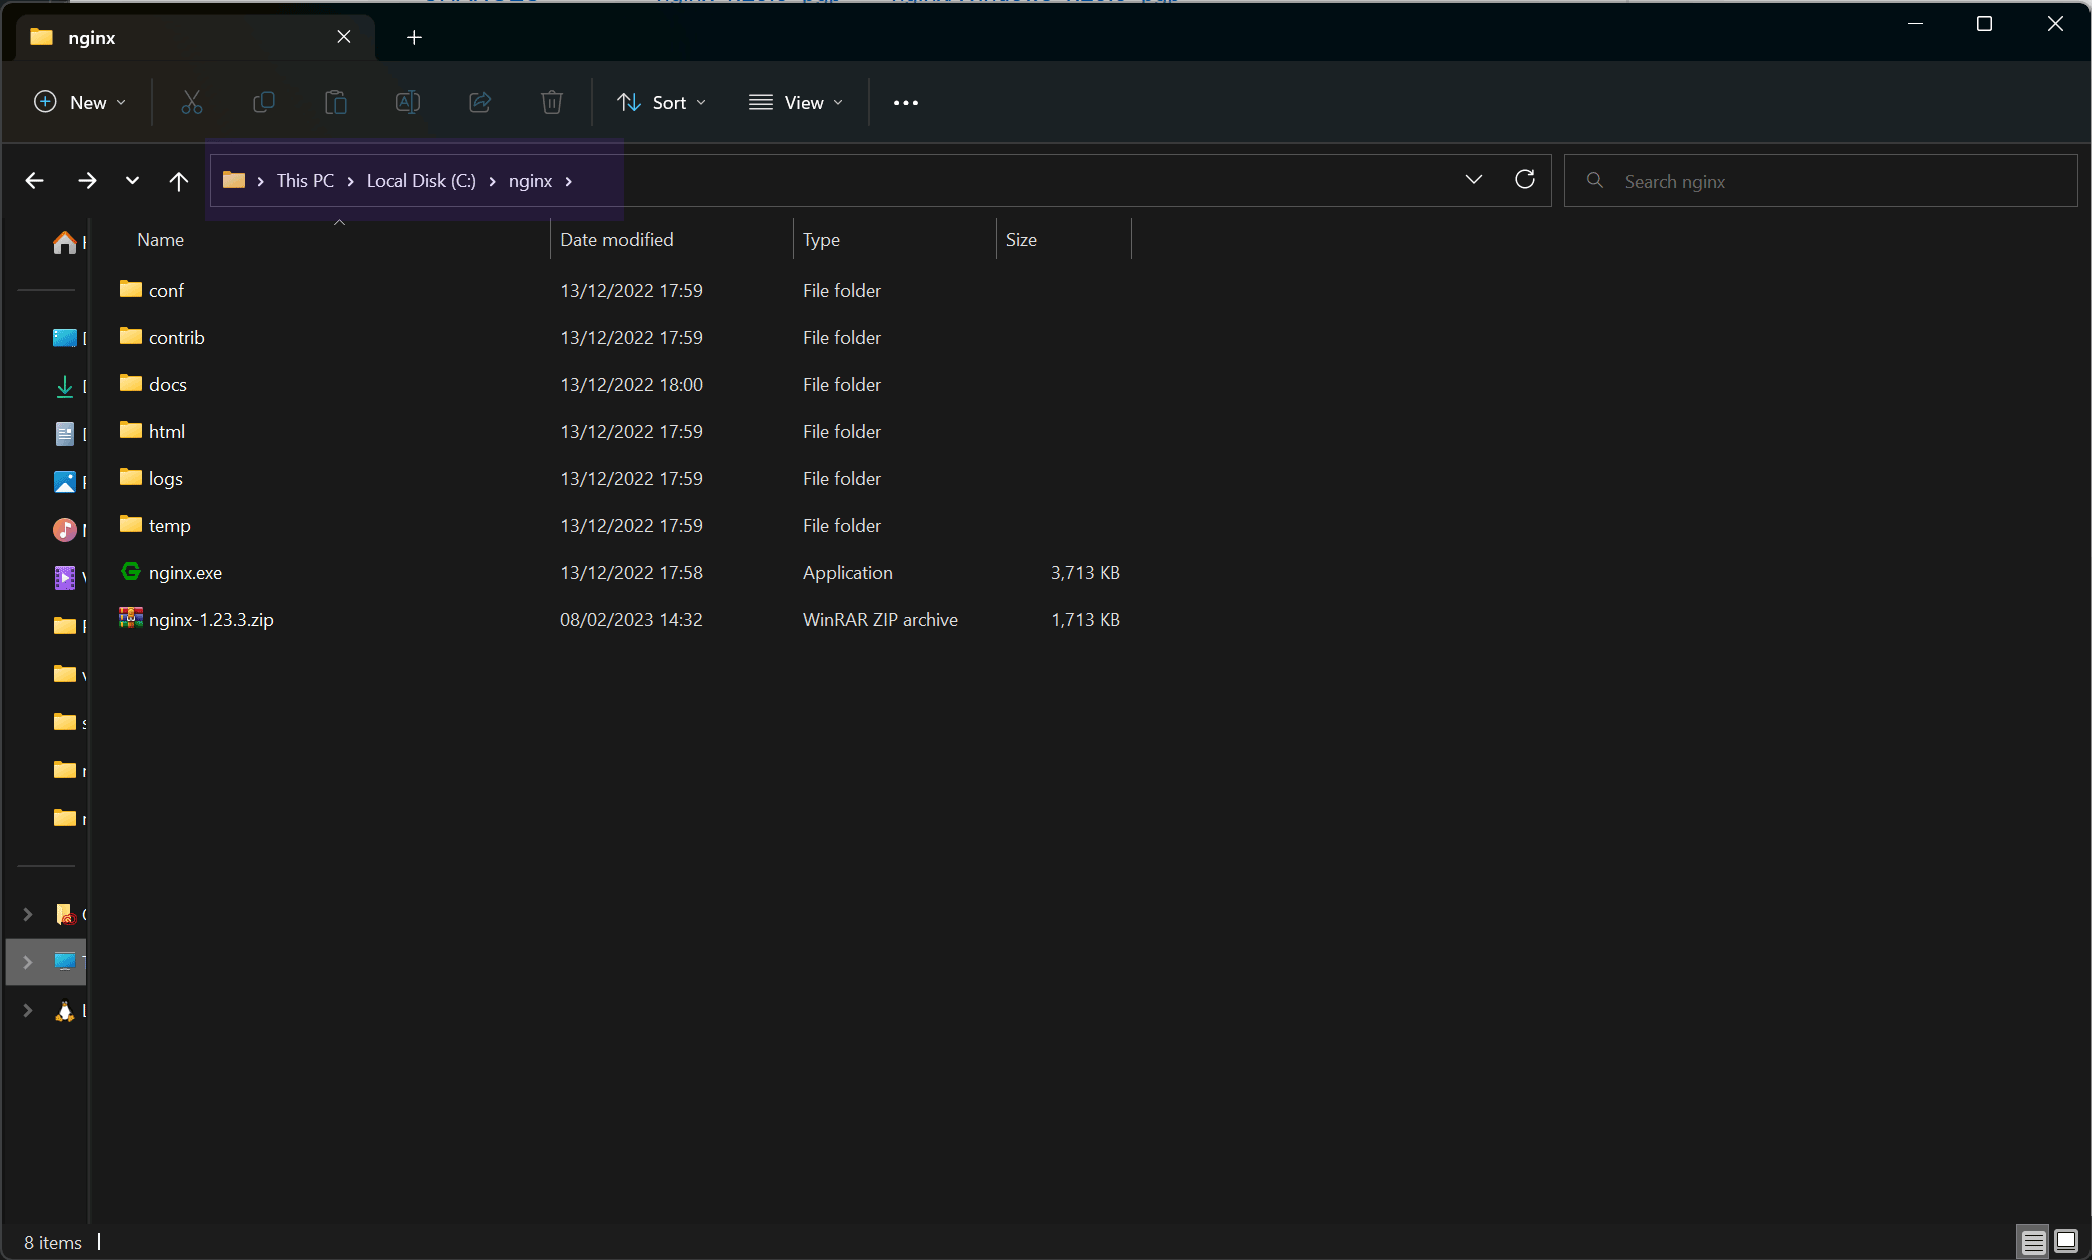Go up one folder level

[178, 181]
